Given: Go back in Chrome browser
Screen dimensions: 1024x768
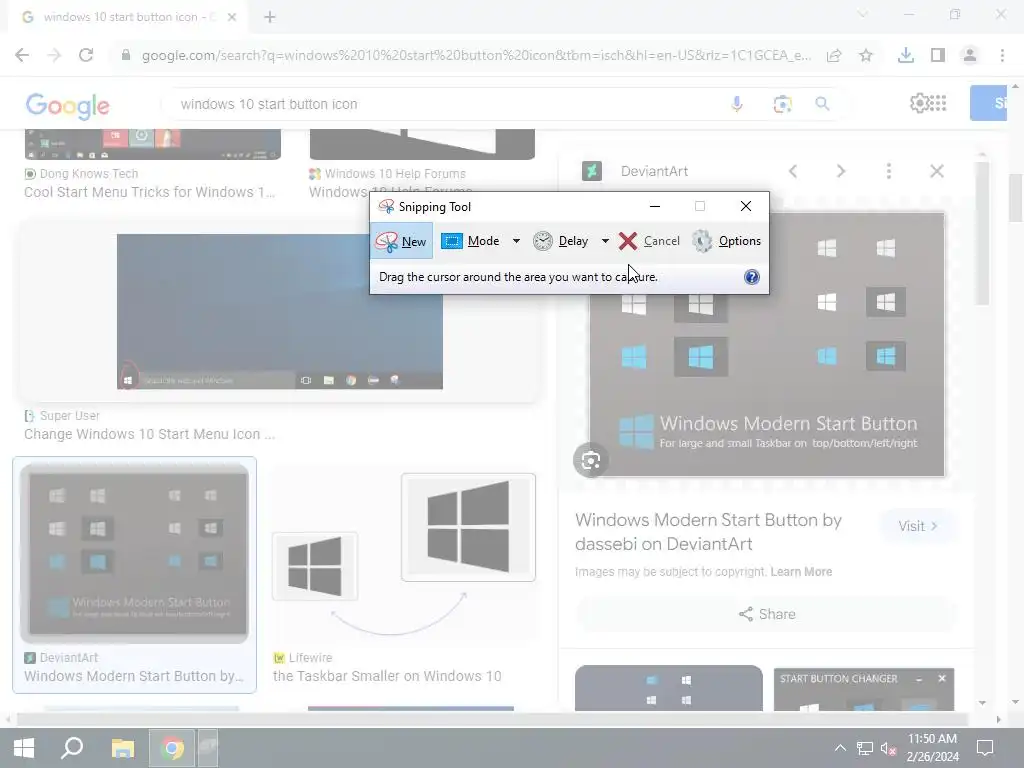Looking at the screenshot, I should [x=22, y=56].
